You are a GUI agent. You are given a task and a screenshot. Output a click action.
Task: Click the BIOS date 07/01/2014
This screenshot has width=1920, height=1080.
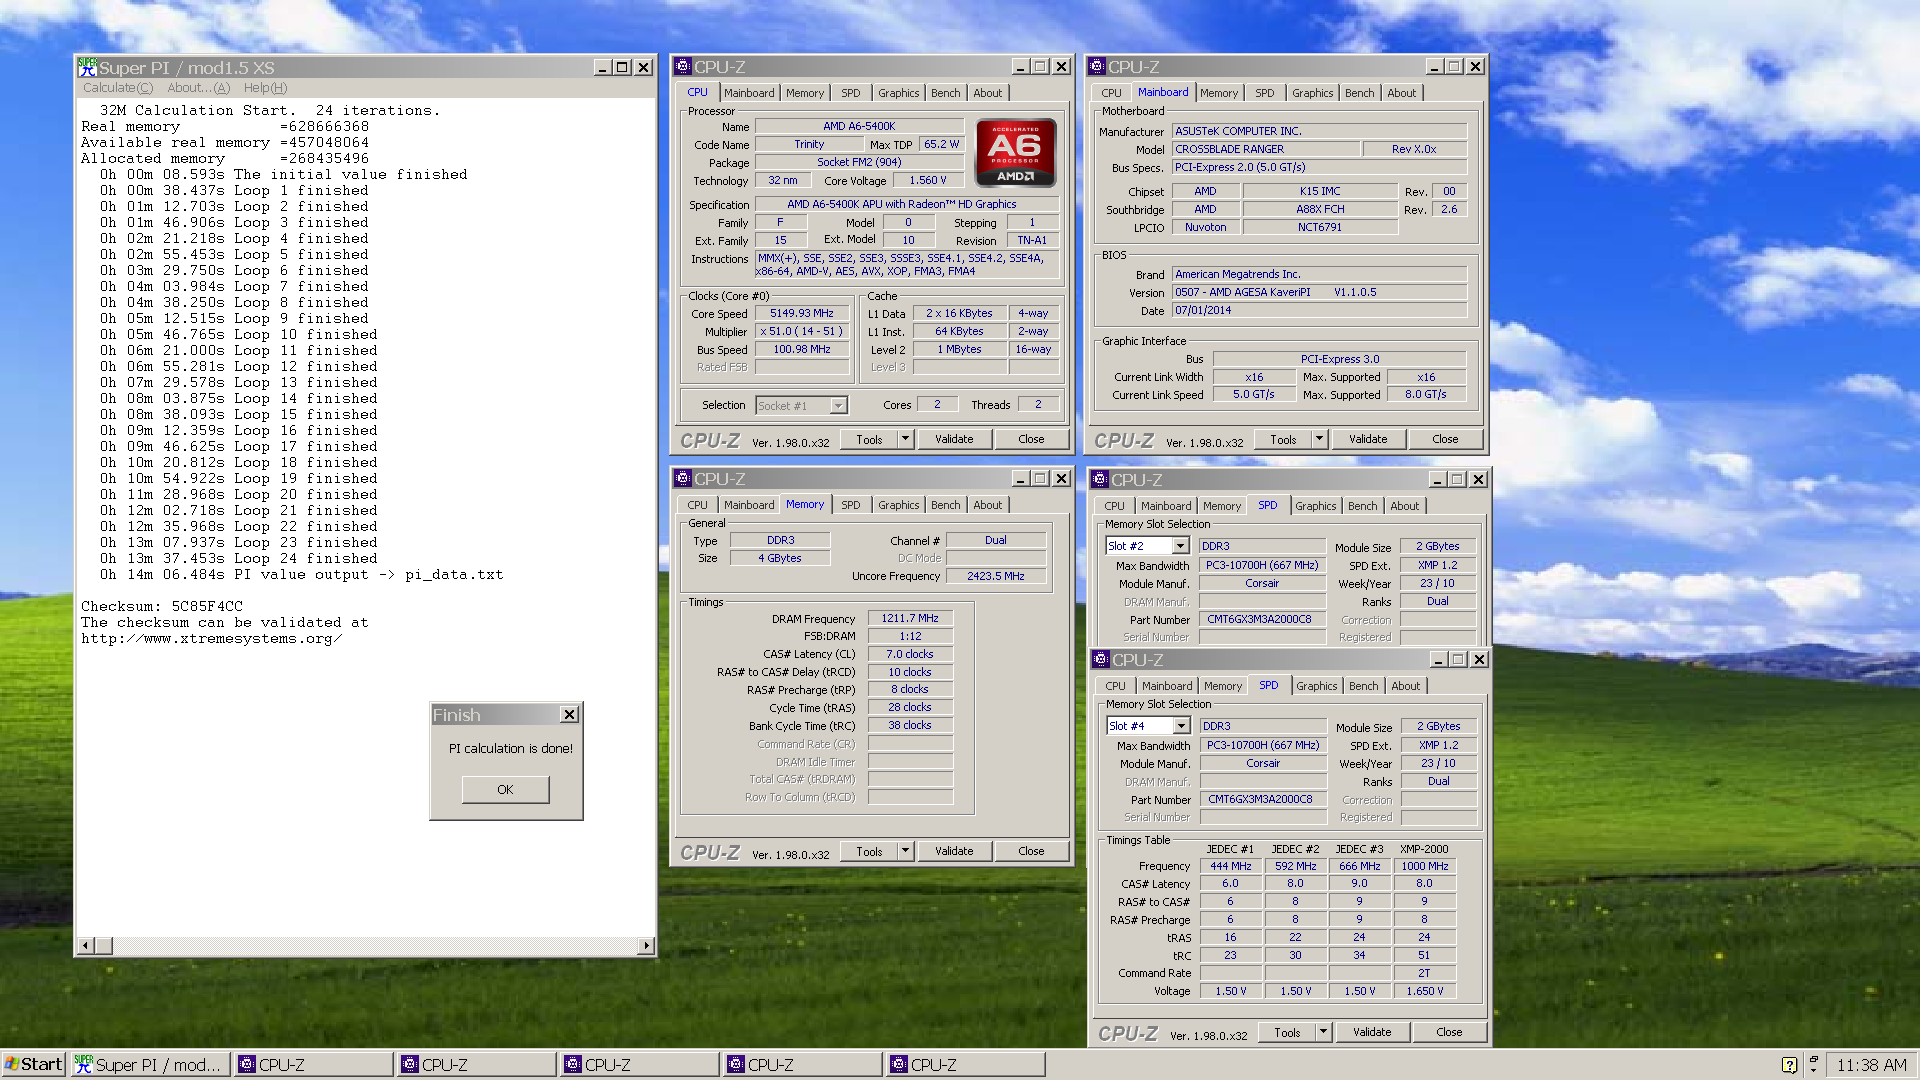coord(1320,310)
